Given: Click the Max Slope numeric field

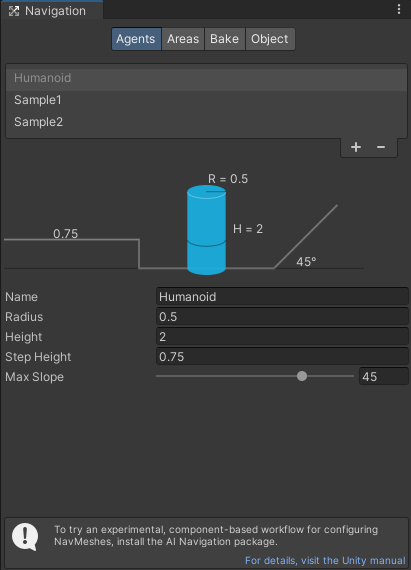Looking at the screenshot, I should pos(384,377).
